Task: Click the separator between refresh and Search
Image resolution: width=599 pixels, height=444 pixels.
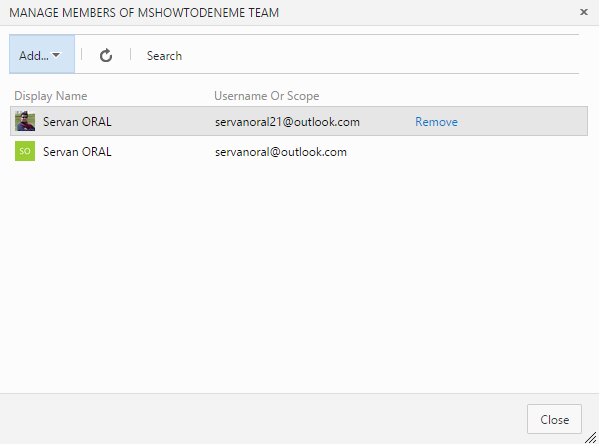Action: [130, 55]
